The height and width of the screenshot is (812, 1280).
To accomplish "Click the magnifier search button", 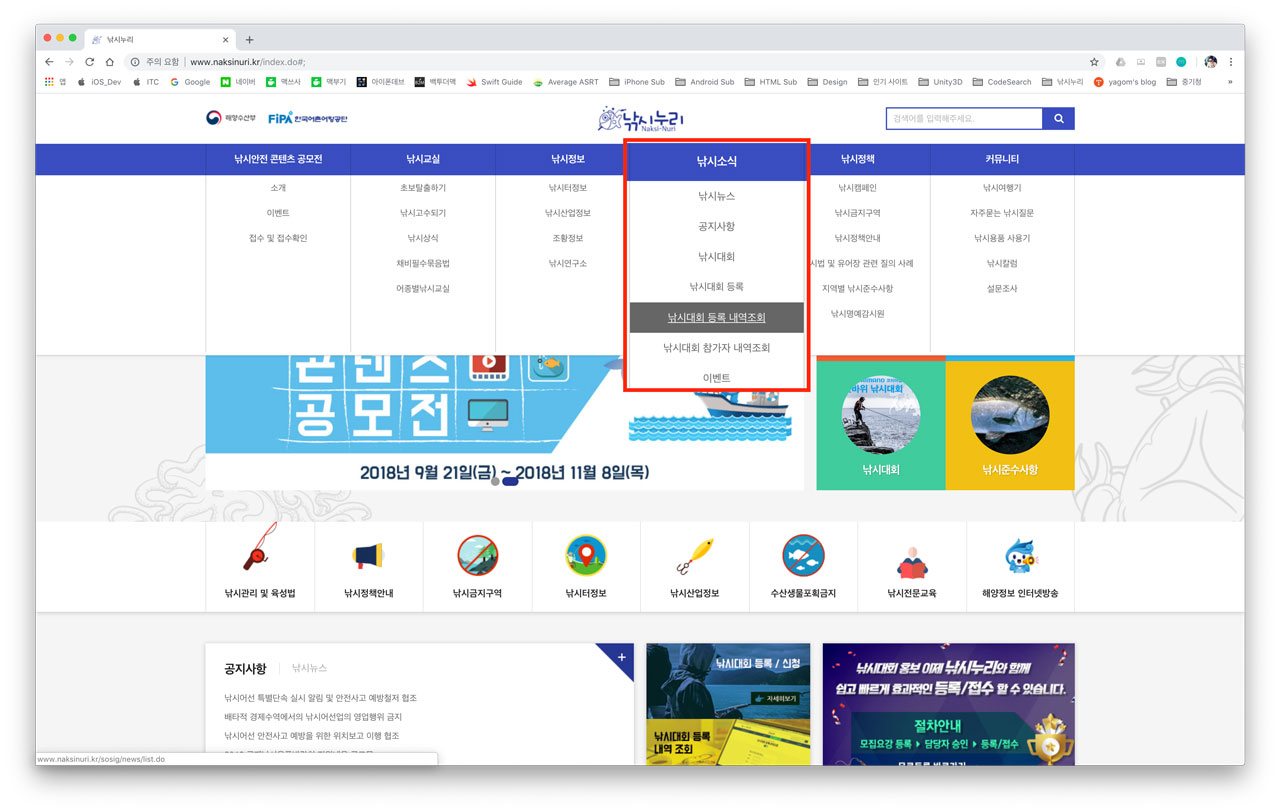I will coord(1058,119).
